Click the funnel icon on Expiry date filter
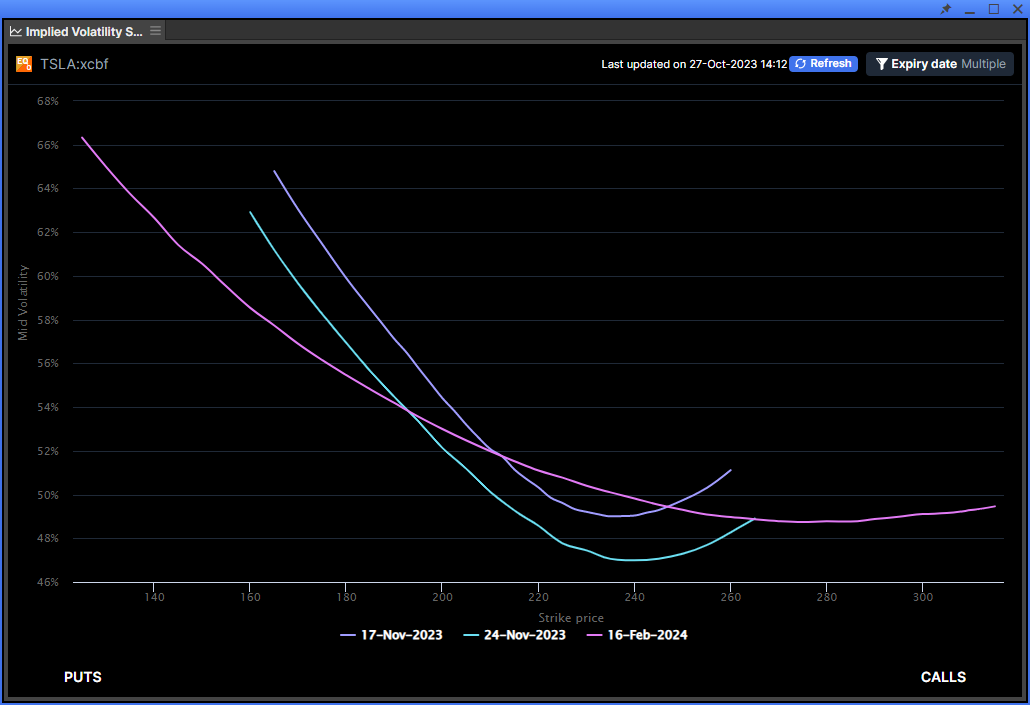Screen dimensions: 1030x705 click(881, 63)
